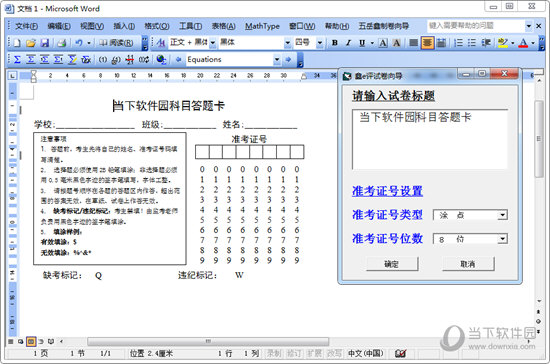Insert a display MathType equation
The width and height of the screenshot is (550, 364).
coord(31,60)
